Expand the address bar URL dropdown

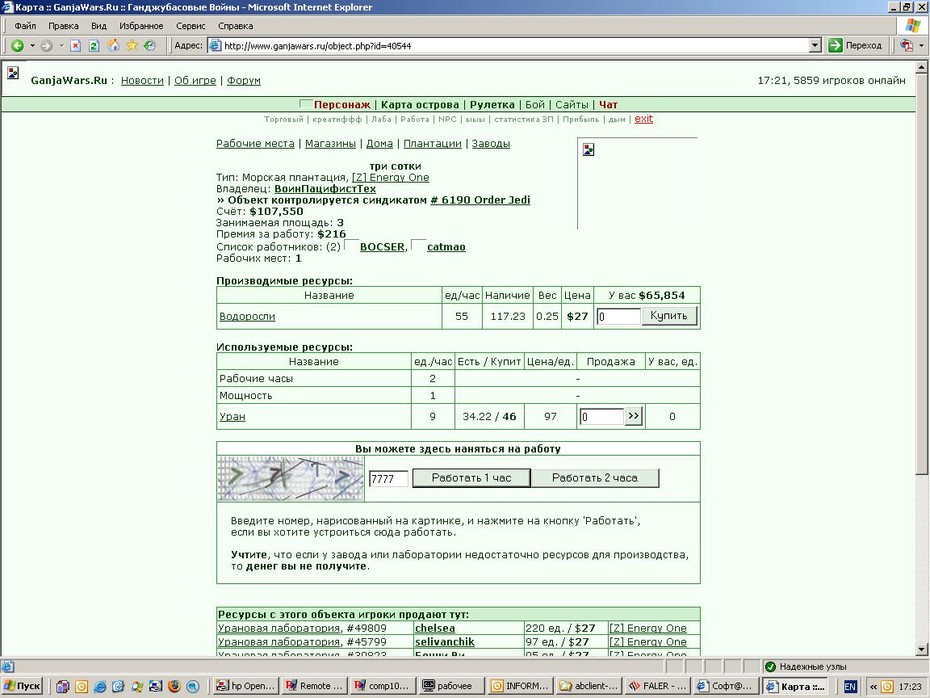click(814, 46)
